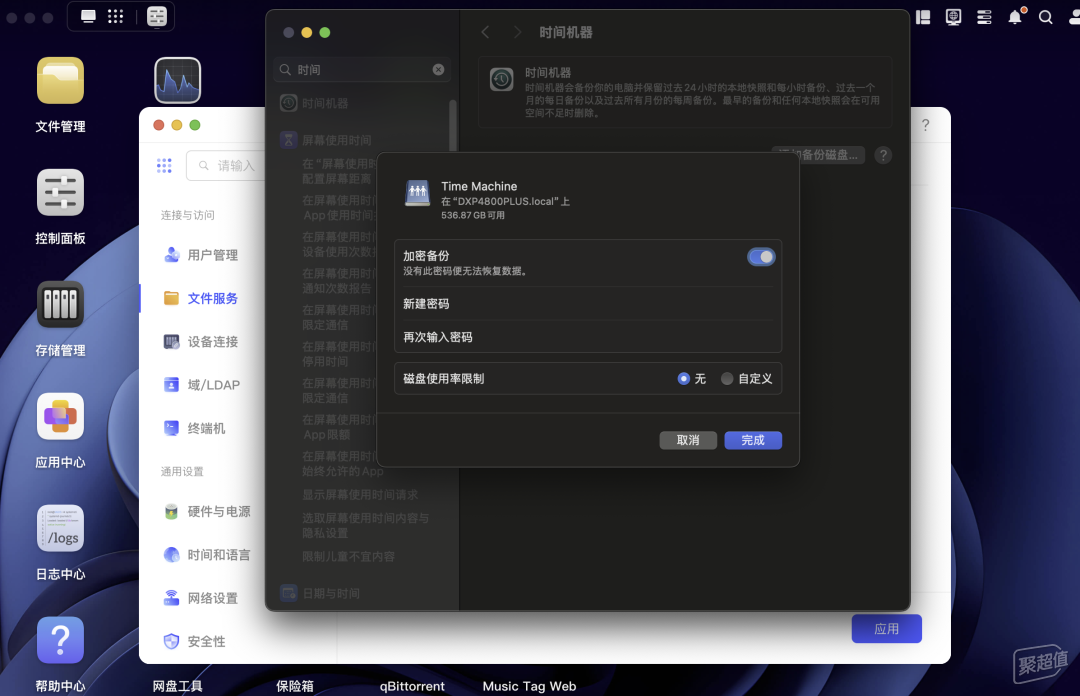Screen dimensions: 1080x696
Task: Open 帮助中心 question mark icon
Action: coord(61,641)
